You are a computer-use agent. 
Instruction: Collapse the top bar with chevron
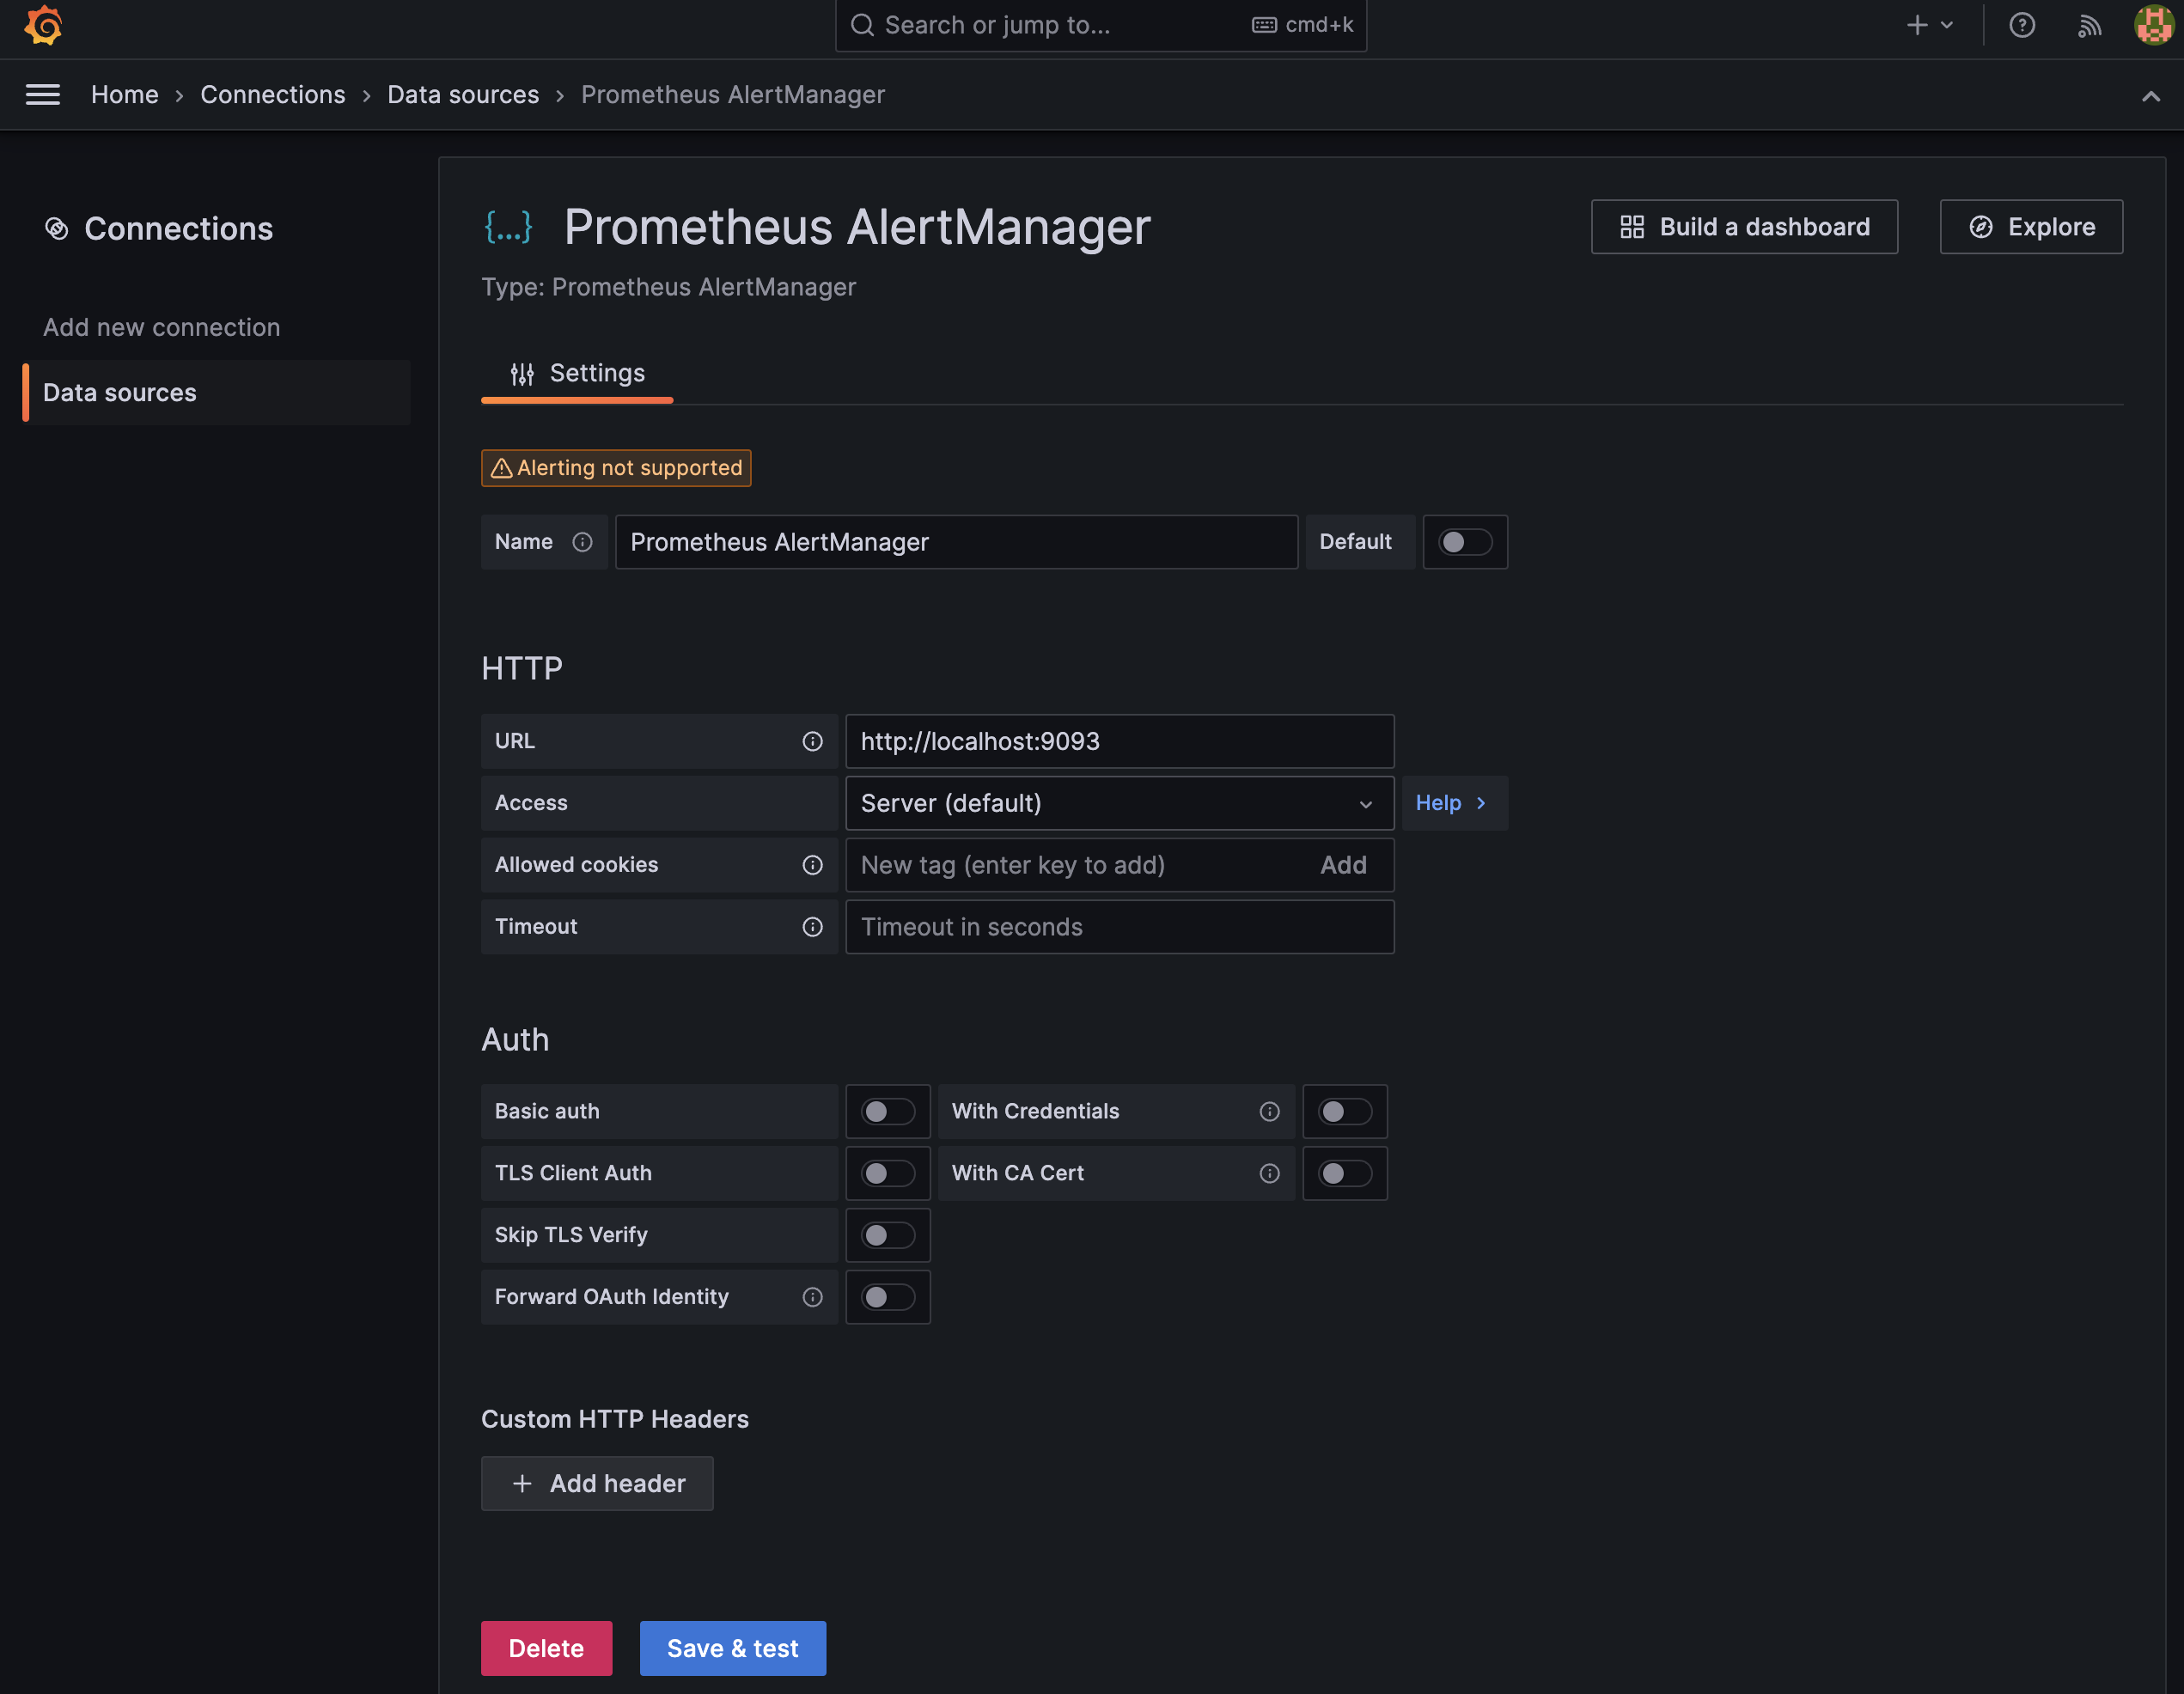[2150, 96]
